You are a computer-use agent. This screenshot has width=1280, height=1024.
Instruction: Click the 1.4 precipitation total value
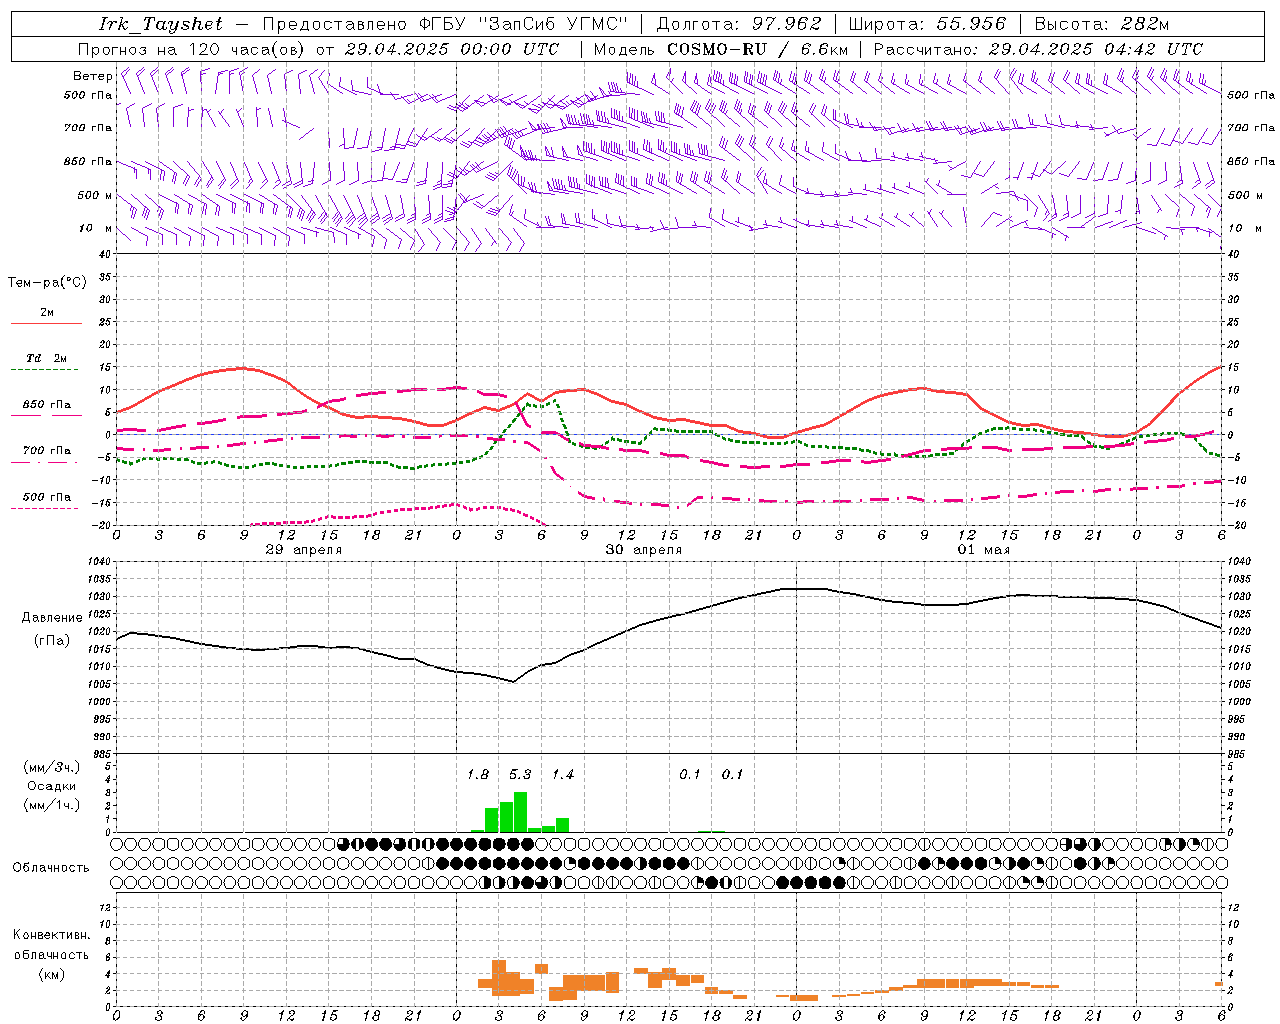coord(563,774)
